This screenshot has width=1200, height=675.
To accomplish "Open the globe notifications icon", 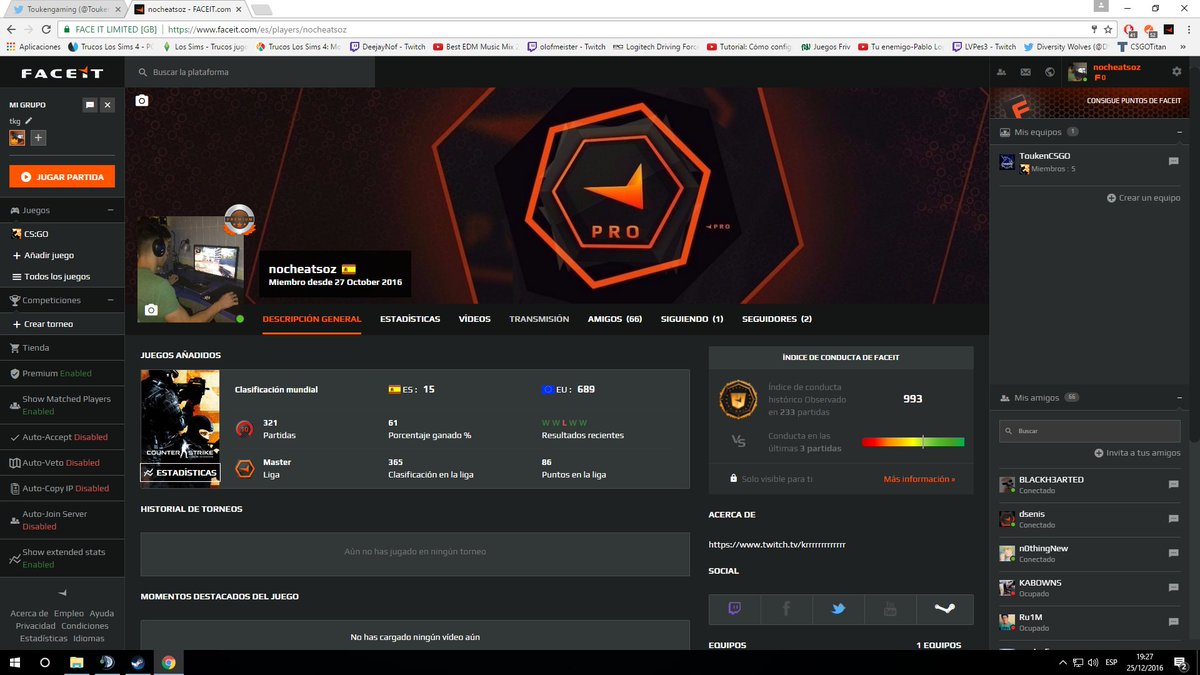I will (1049, 72).
